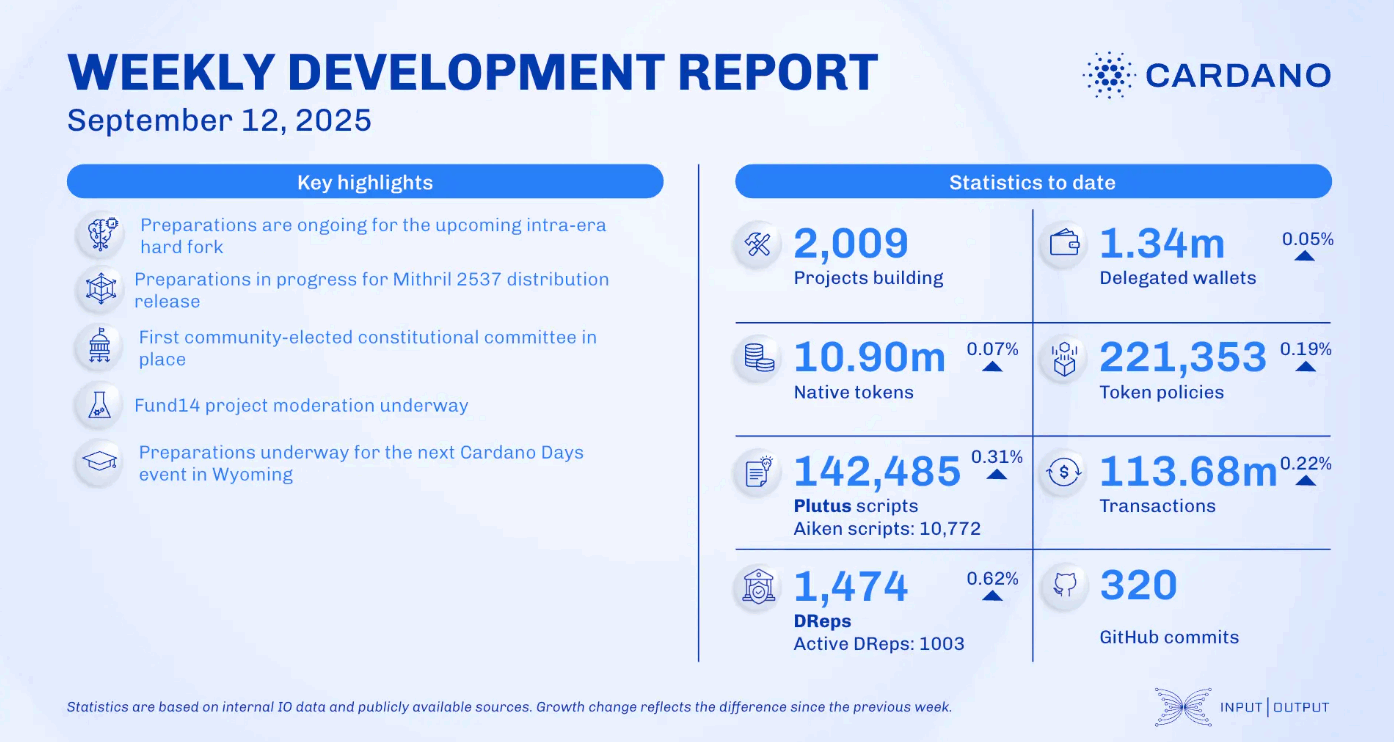
Task: Click the up arrow under 0.05%
Action: [x=1305, y=255]
